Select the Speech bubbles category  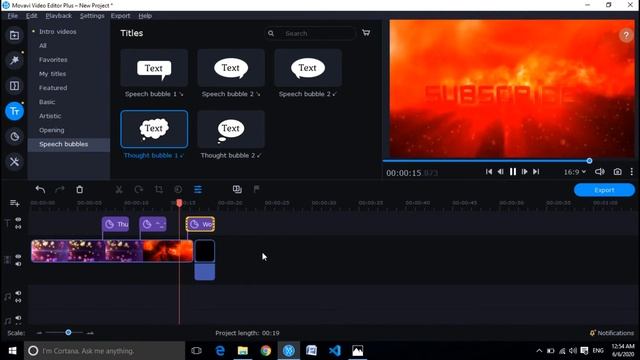(x=69, y=144)
